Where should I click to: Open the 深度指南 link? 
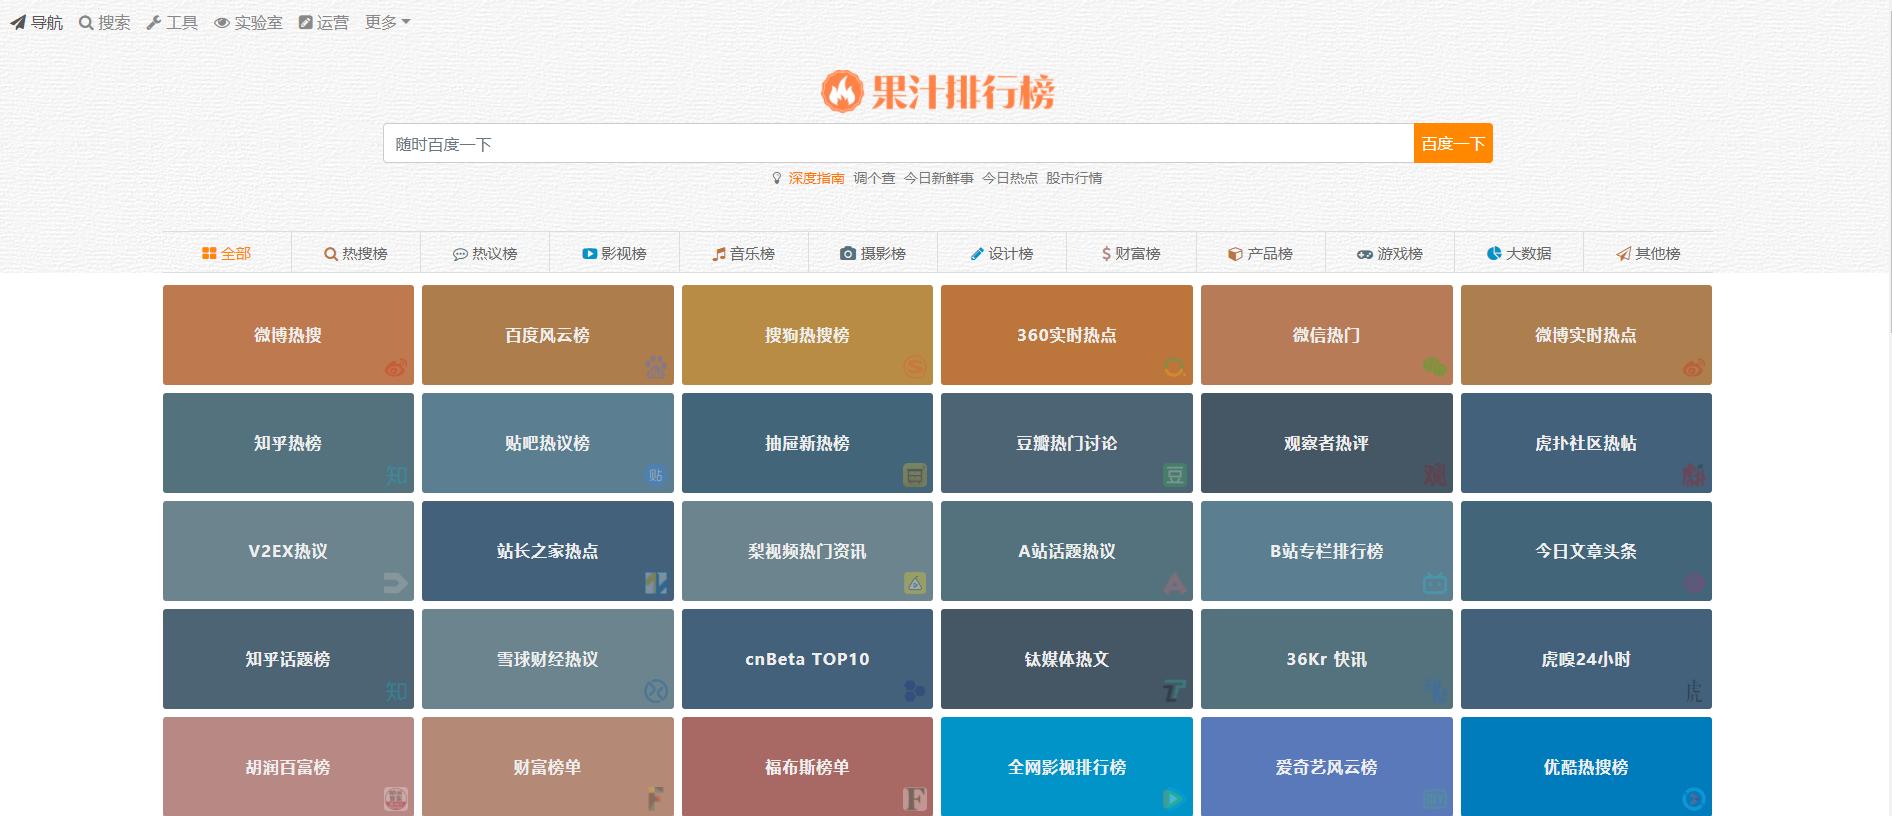pos(816,178)
